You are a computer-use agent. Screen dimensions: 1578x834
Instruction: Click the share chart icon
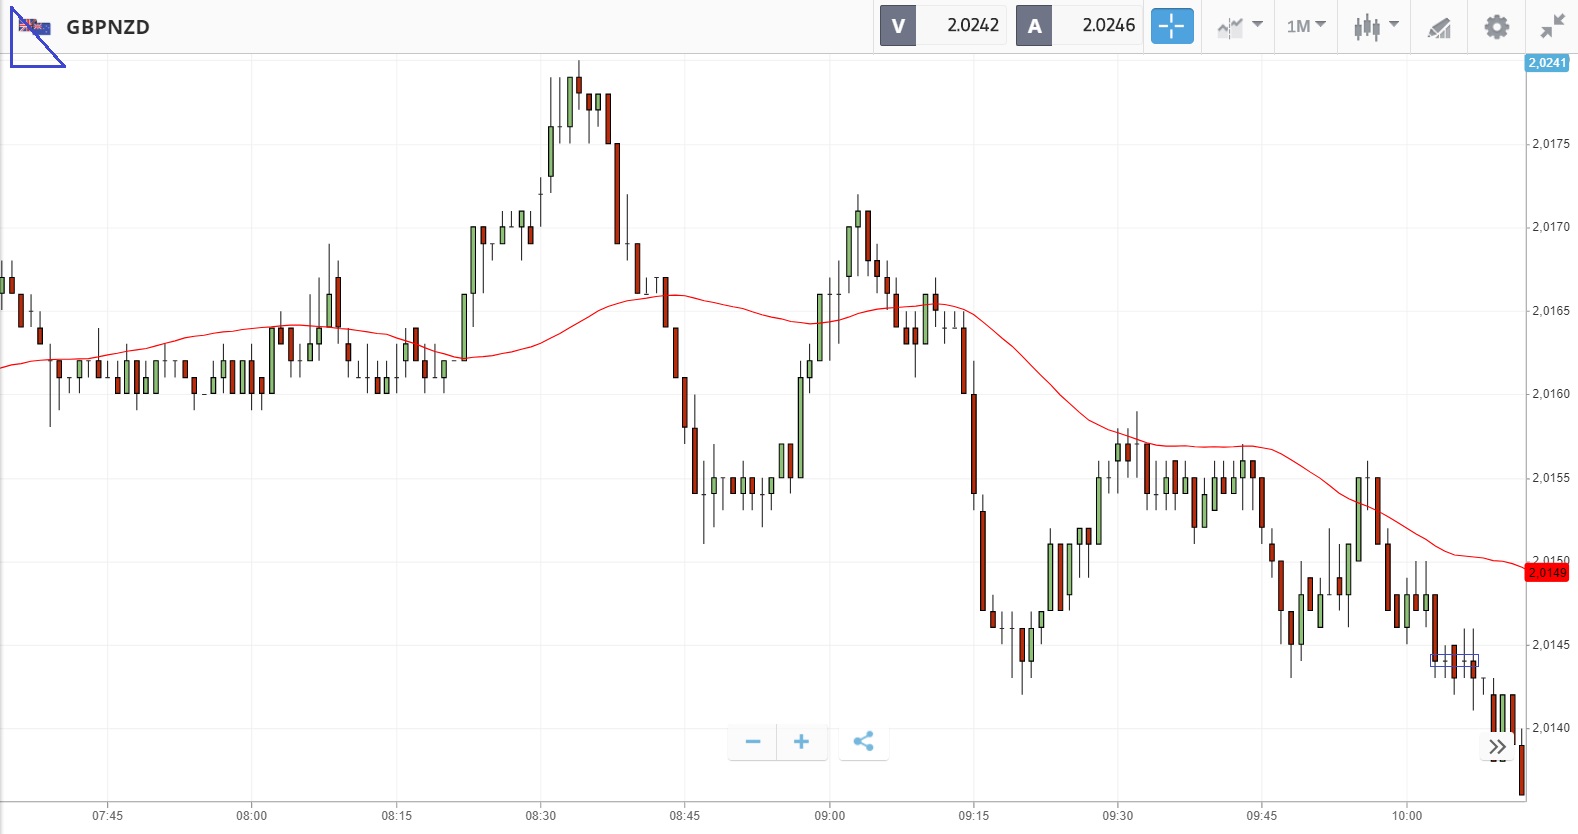tap(863, 742)
